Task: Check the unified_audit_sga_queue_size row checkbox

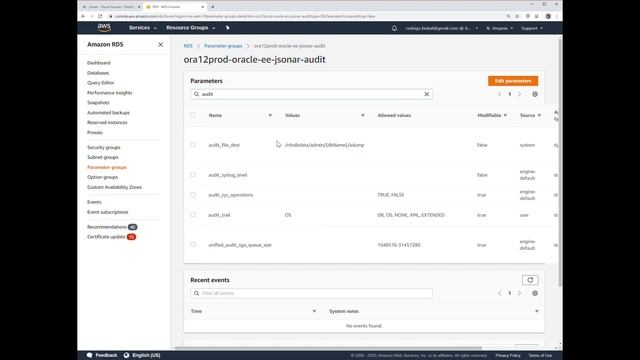Action: point(193,244)
